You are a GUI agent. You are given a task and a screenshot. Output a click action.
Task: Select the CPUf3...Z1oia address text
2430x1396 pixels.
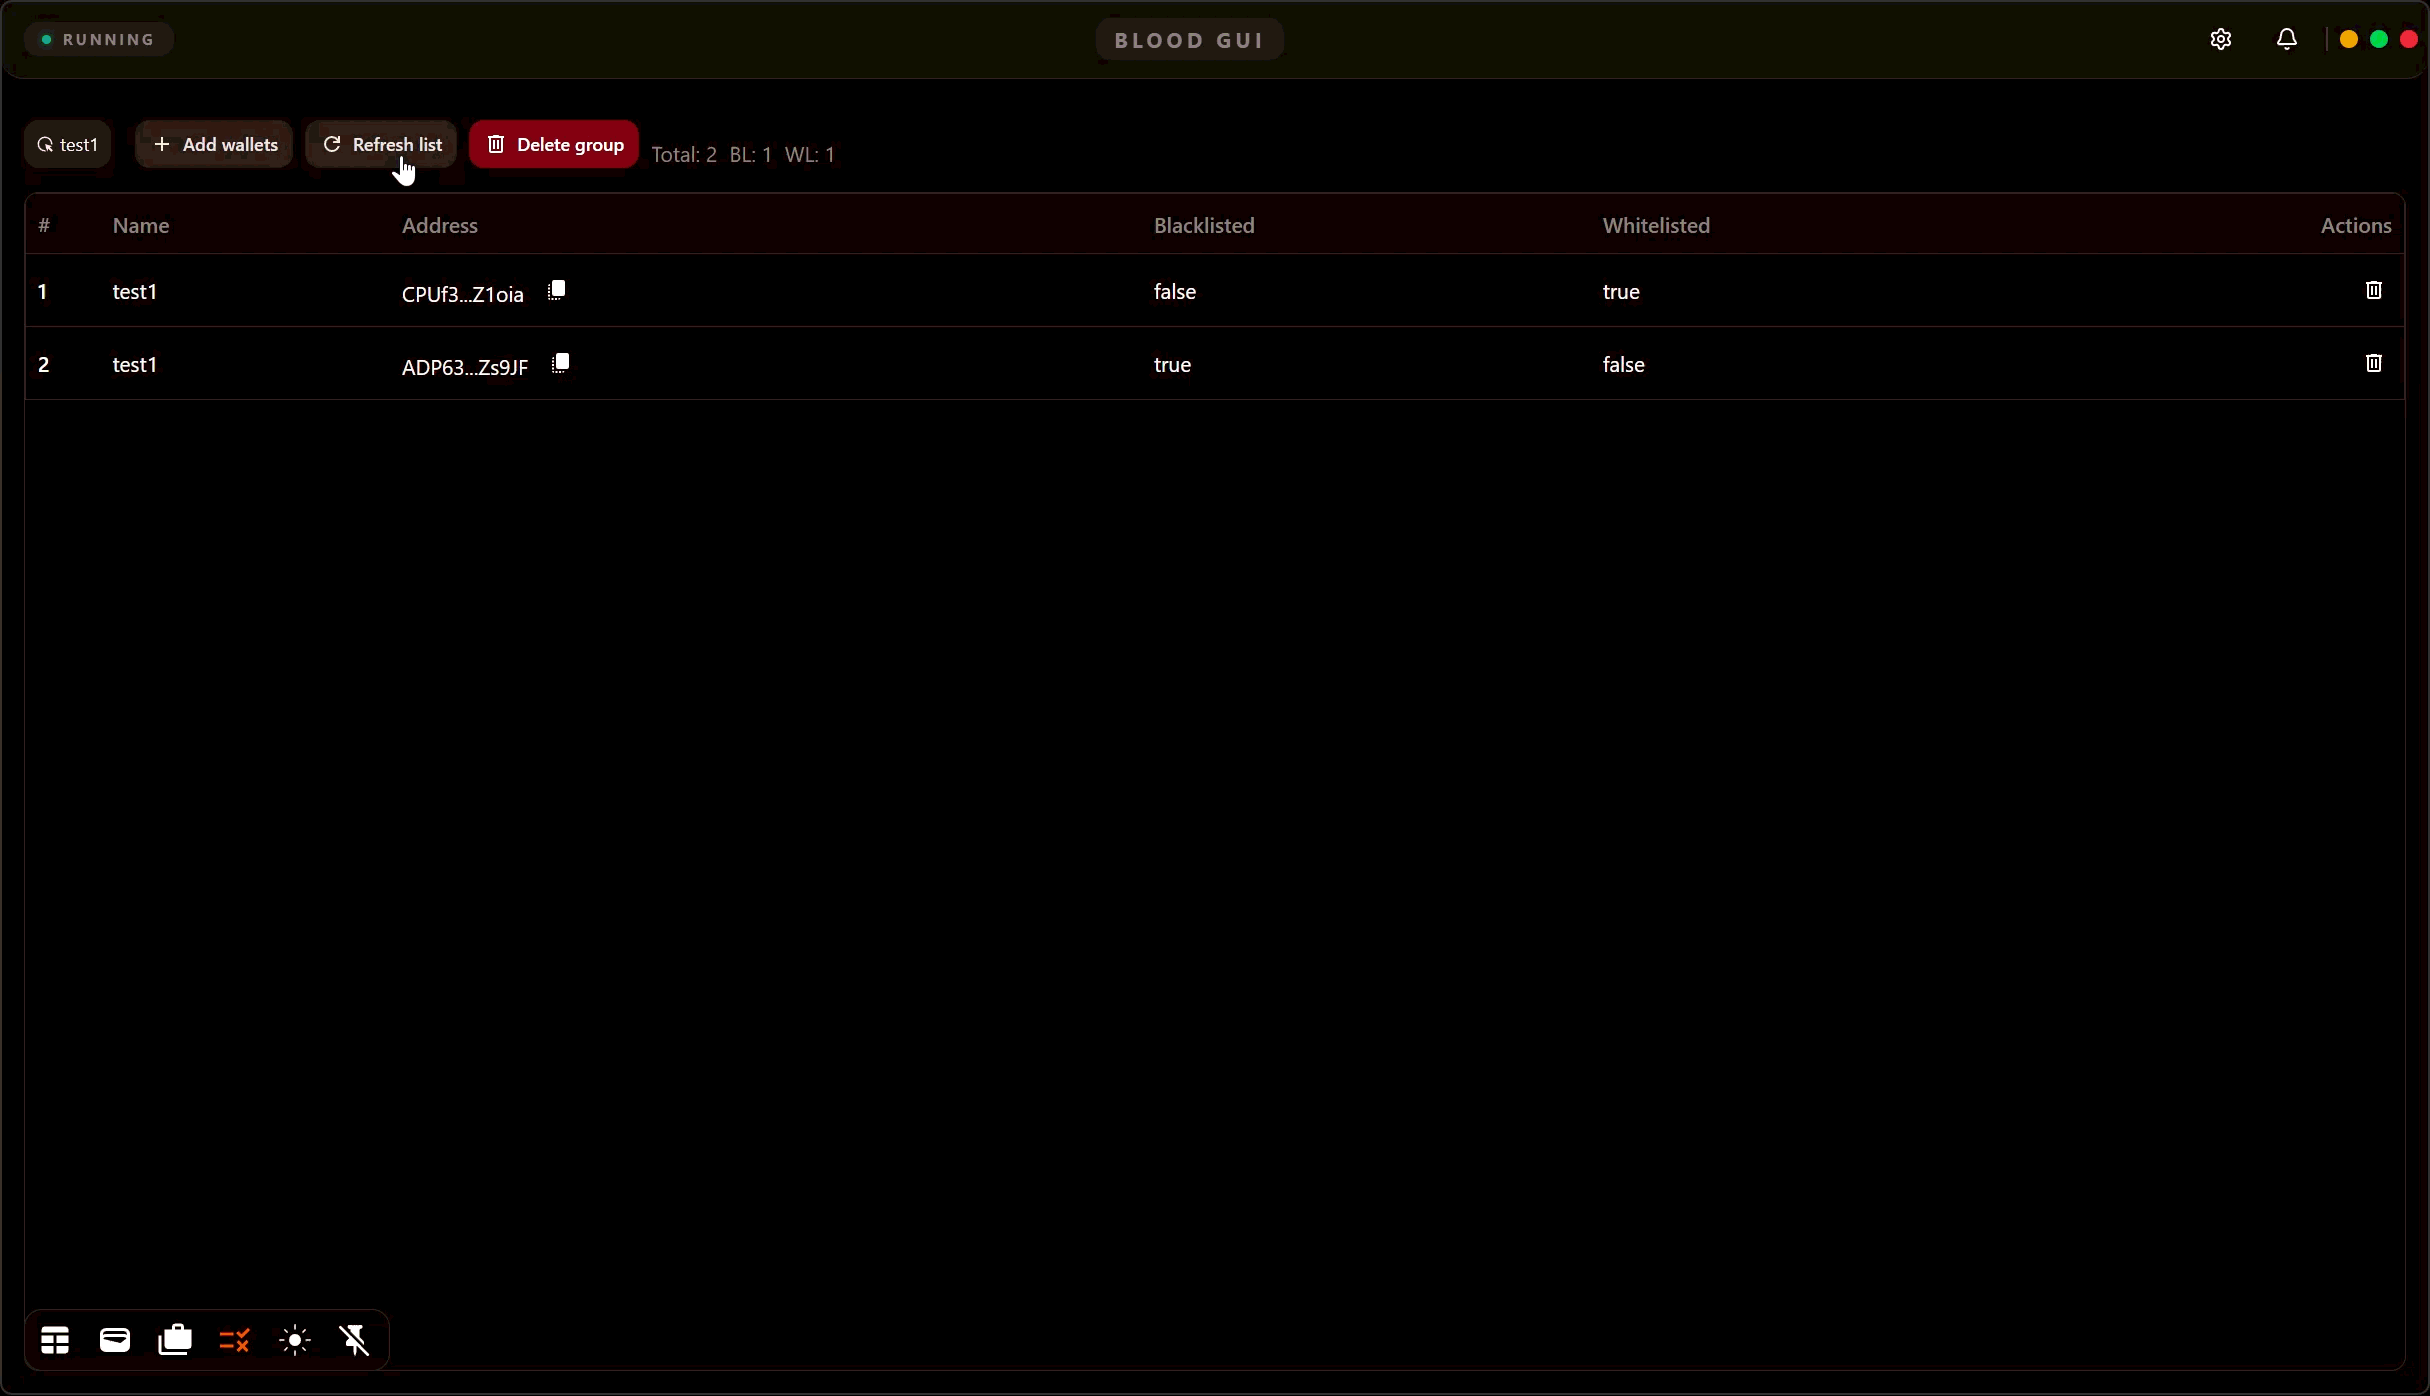[x=463, y=294]
